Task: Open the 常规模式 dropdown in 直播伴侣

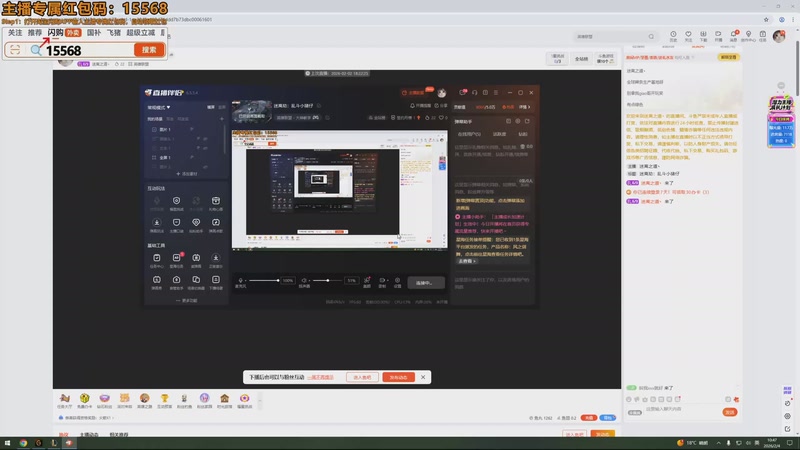Action: (x=159, y=108)
